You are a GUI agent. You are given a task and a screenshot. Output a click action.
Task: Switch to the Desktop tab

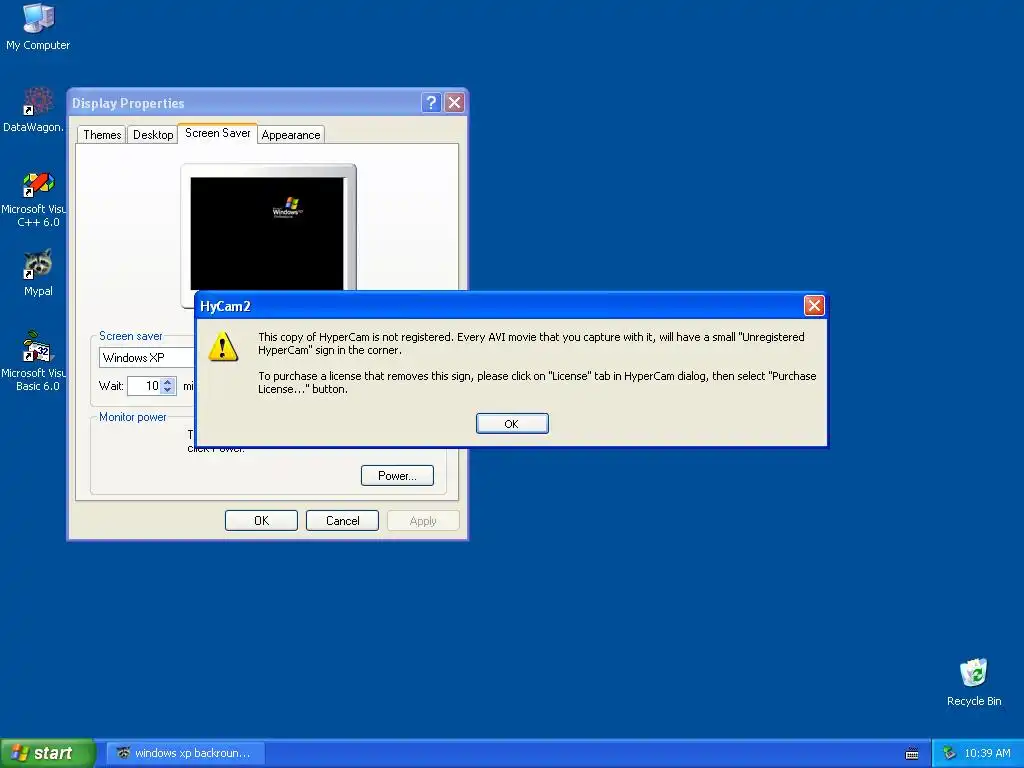[153, 135]
